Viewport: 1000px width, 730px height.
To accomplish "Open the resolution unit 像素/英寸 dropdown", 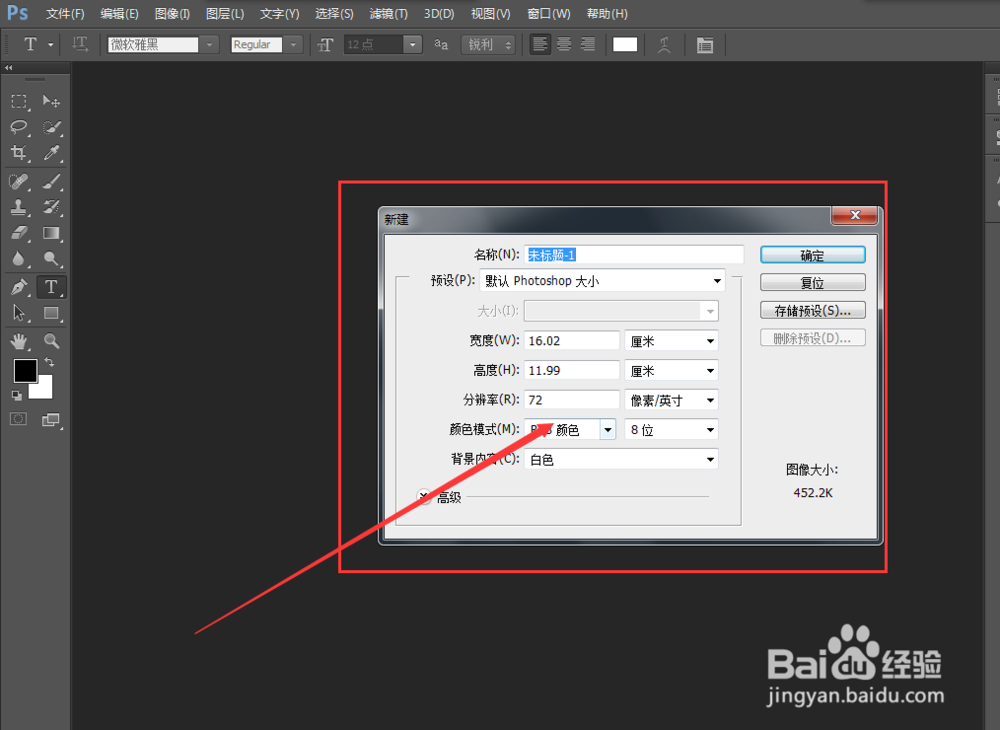I will [x=672, y=400].
